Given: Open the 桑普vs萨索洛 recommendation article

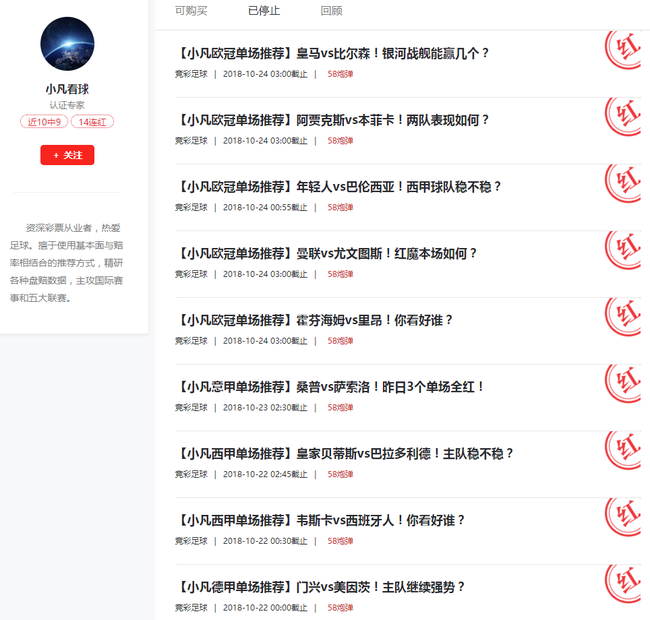Looking at the screenshot, I should 329,387.
